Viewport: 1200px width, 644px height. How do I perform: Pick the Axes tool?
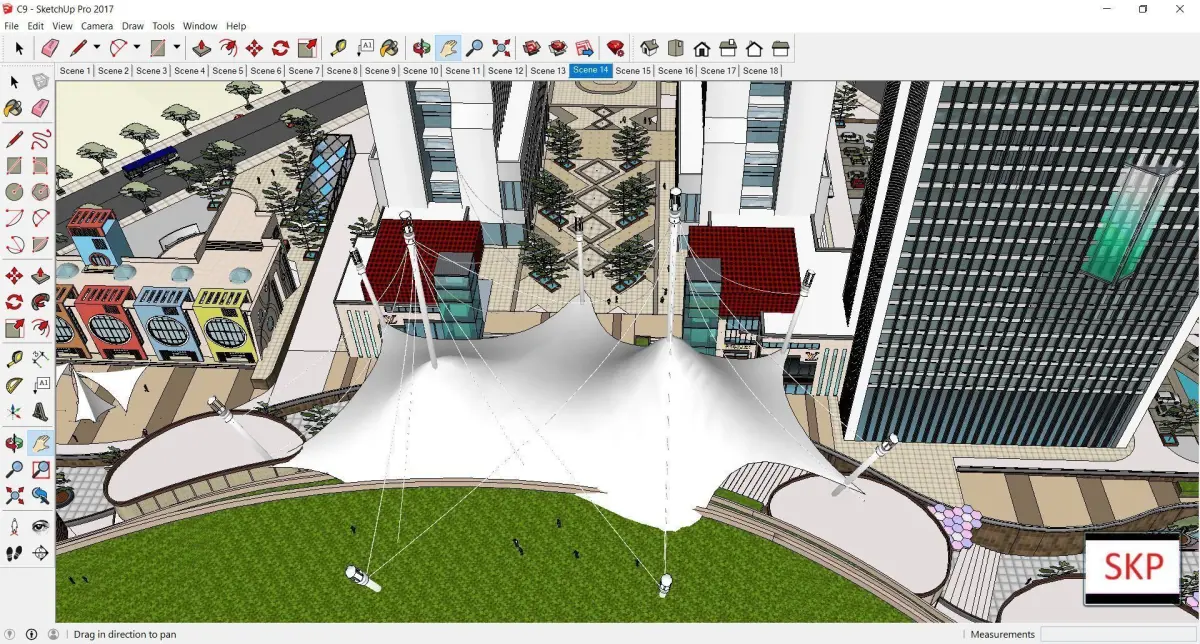[x=14, y=410]
